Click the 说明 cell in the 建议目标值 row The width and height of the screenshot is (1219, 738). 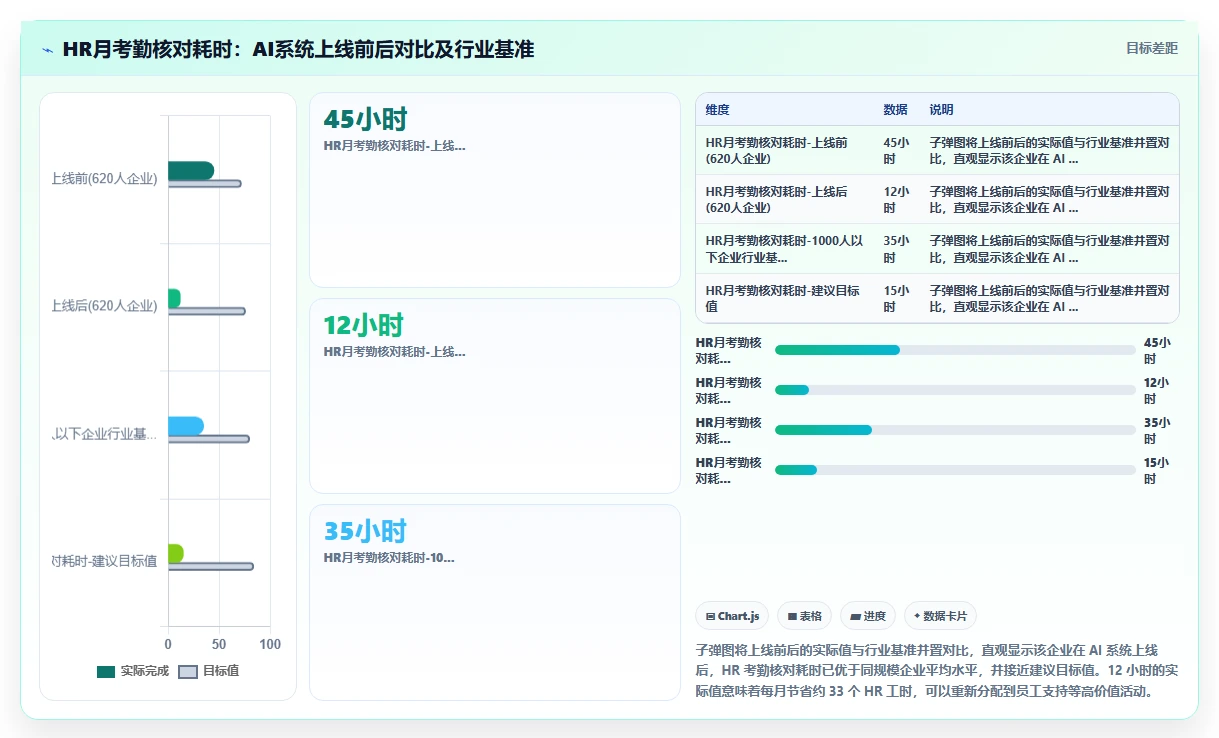click(1049, 298)
